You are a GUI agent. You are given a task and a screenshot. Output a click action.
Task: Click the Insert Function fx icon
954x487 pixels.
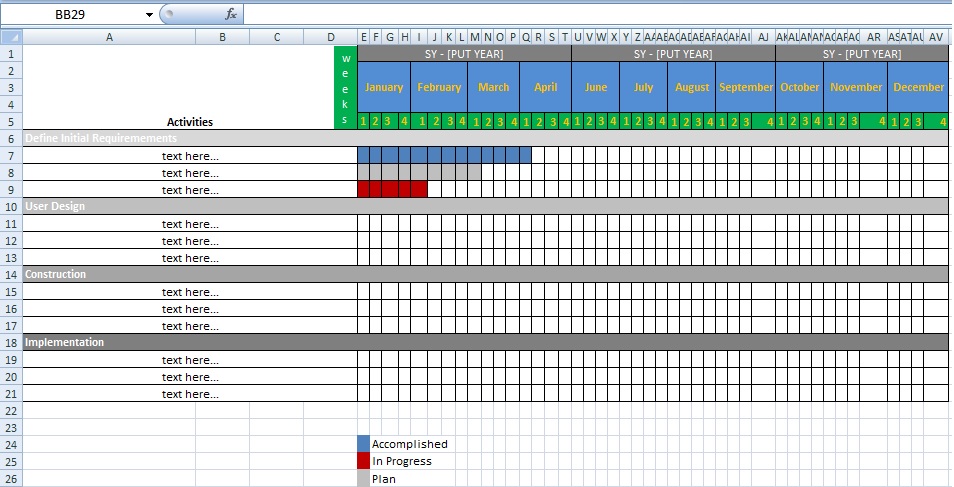(231, 14)
